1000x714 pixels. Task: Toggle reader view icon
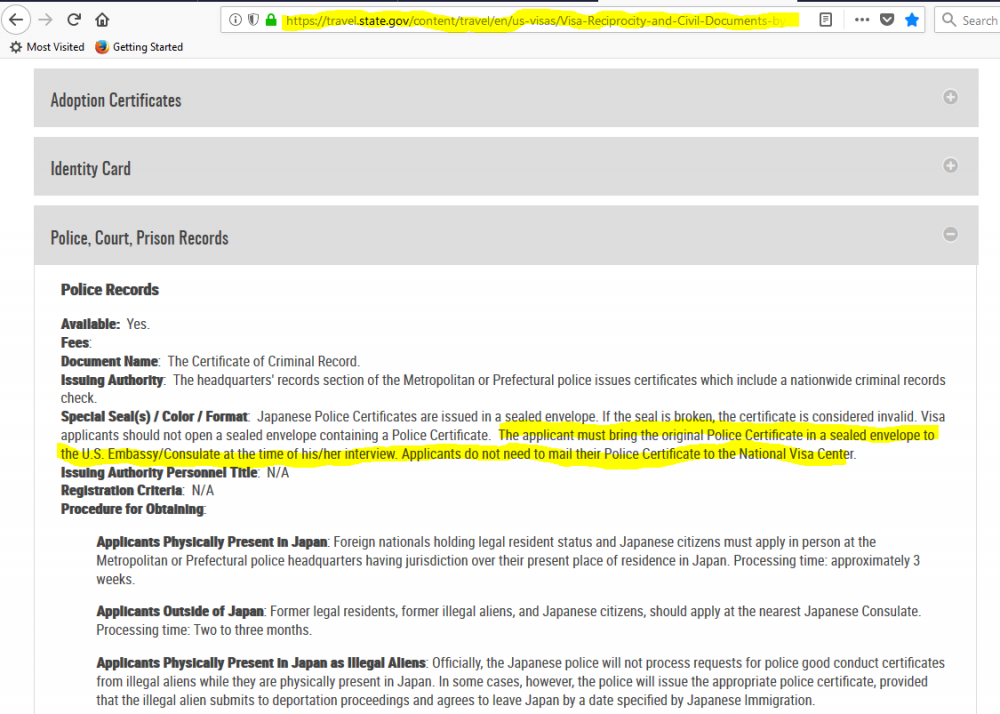(x=825, y=20)
